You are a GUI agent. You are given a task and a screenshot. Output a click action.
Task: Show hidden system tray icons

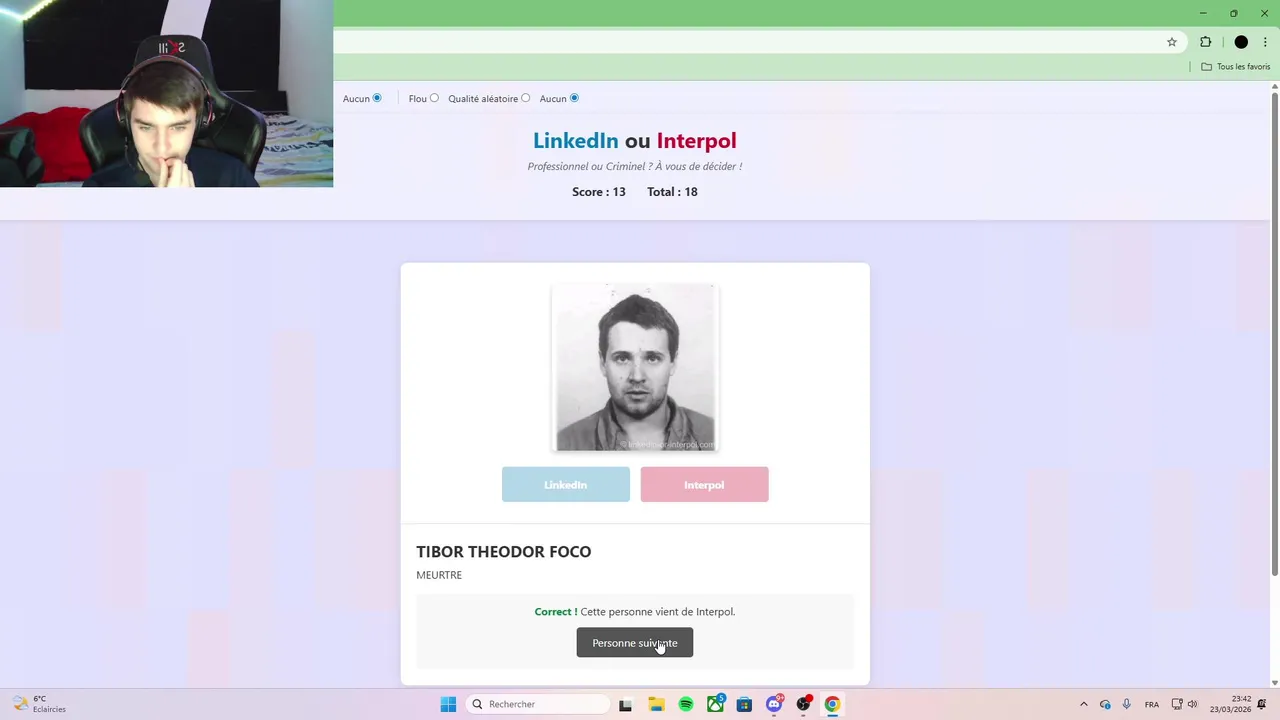click(1083, 704)
